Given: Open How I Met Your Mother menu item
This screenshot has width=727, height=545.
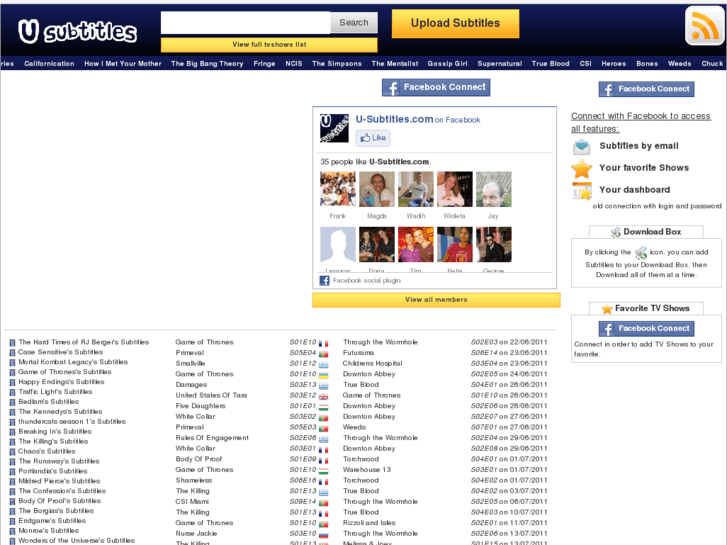Looking at the screenshot, I should [x=123, y=64].
